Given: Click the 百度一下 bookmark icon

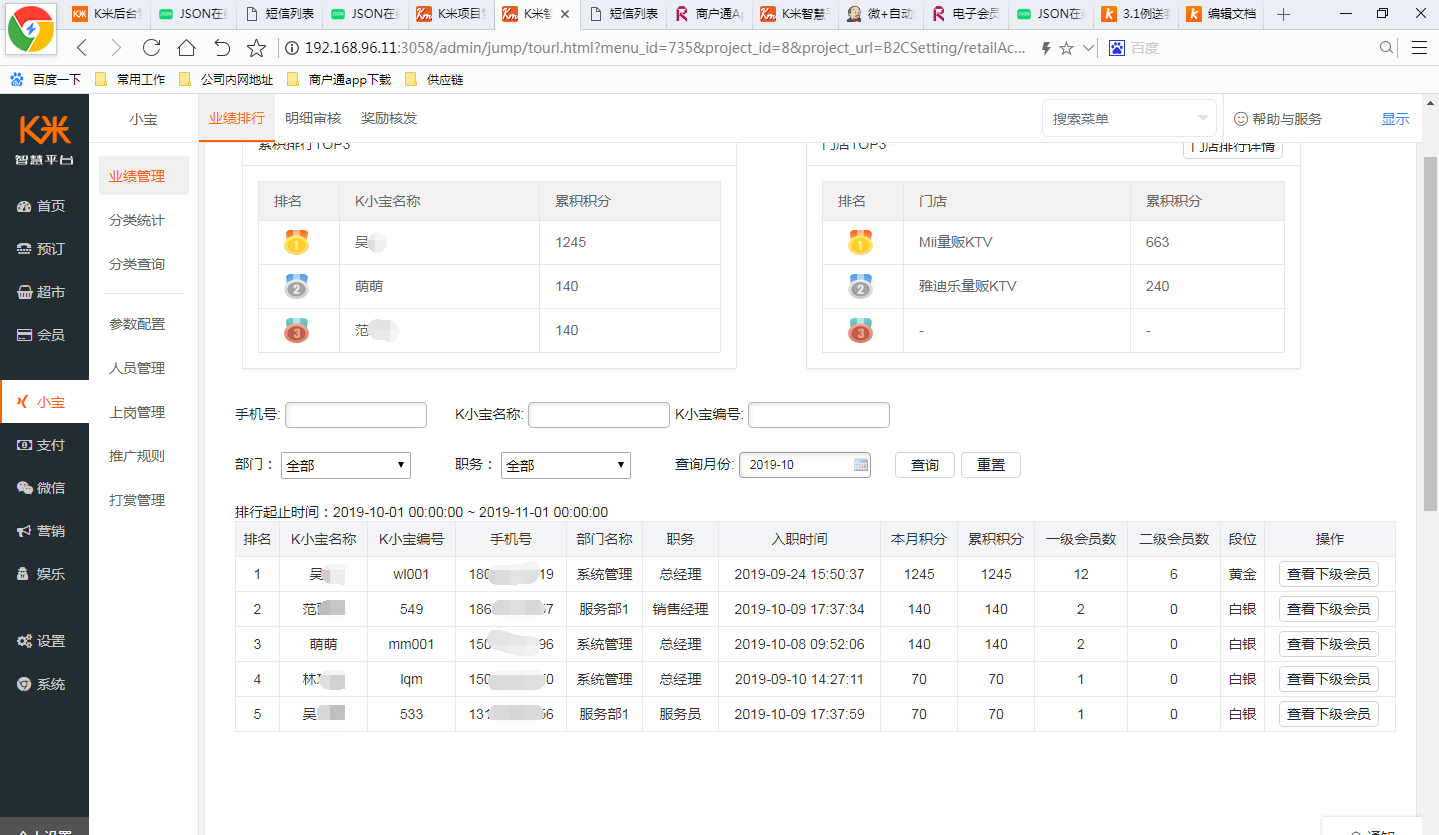Looking at the screenshot, I should (18, 79).
